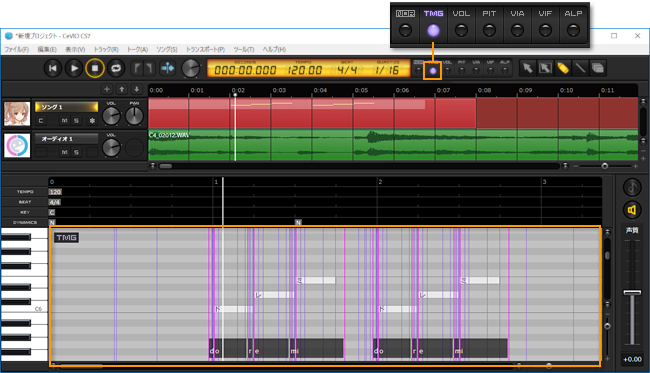Select the boxed-arrow range selection tool
Screen dimensions: 650x373
click(x=545, y=68)
